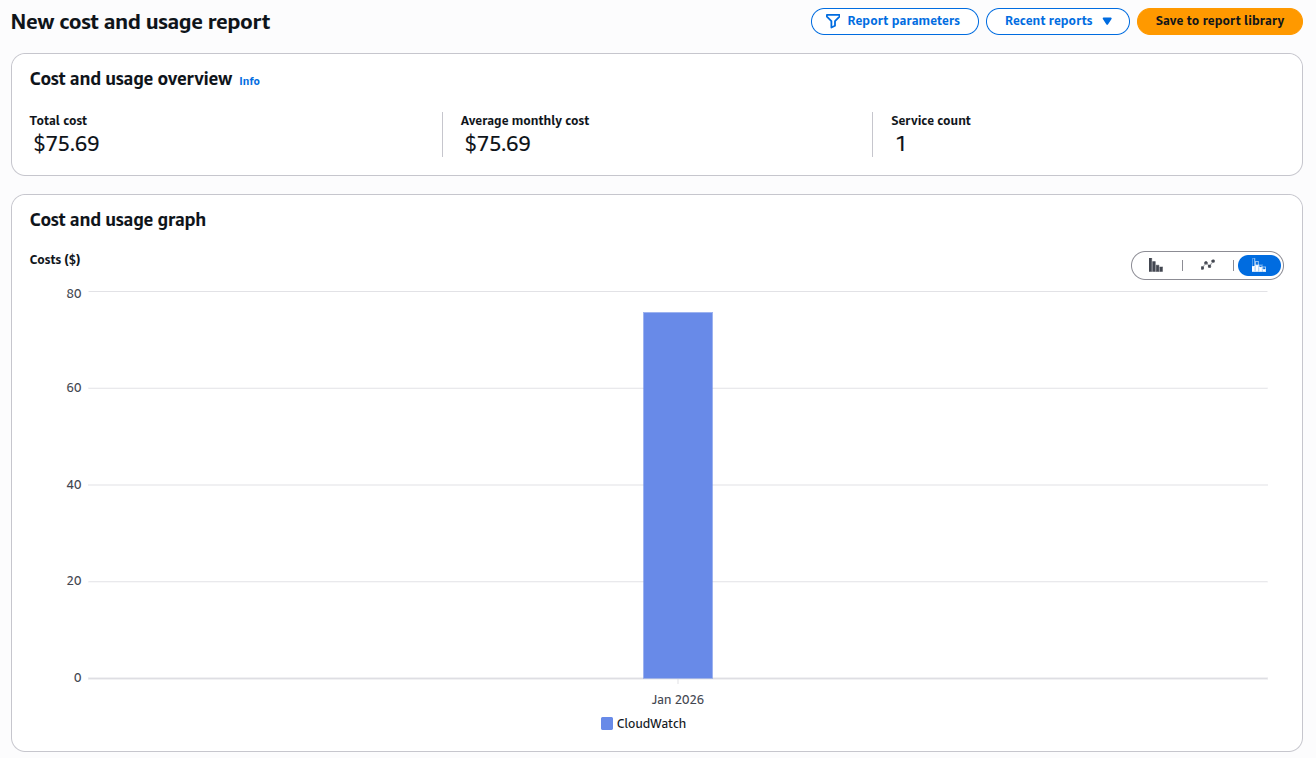The height and width of the screenshot is (758, 1316).
Task: Toggle chart display to line view
Action: click(x=1208, y=265)
